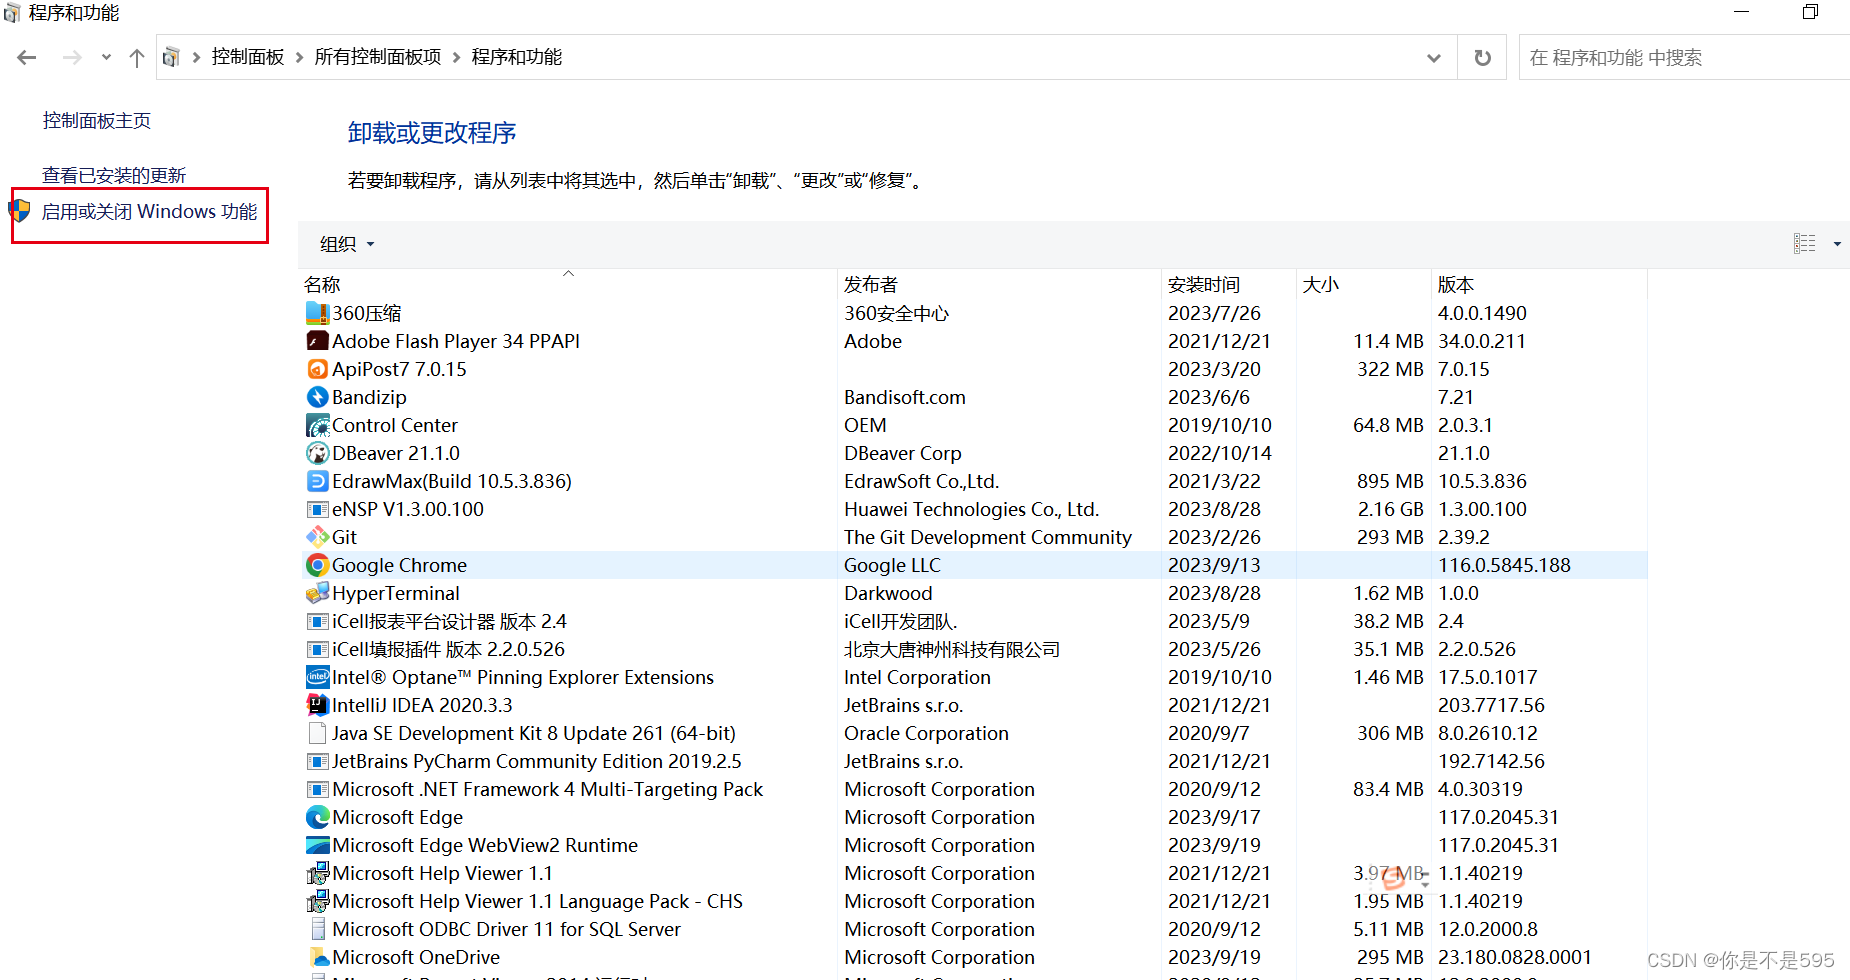This screenshot has height=980, width=1850.
Task: Click the Adobe Flash Player icon
Action: [317, 341]
